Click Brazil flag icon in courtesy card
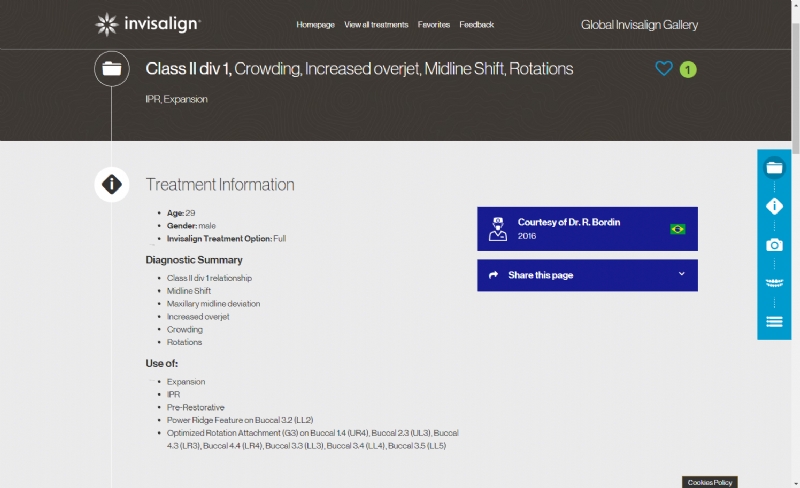The width and height of the screenshot is (800, 488). pos(678,229)
